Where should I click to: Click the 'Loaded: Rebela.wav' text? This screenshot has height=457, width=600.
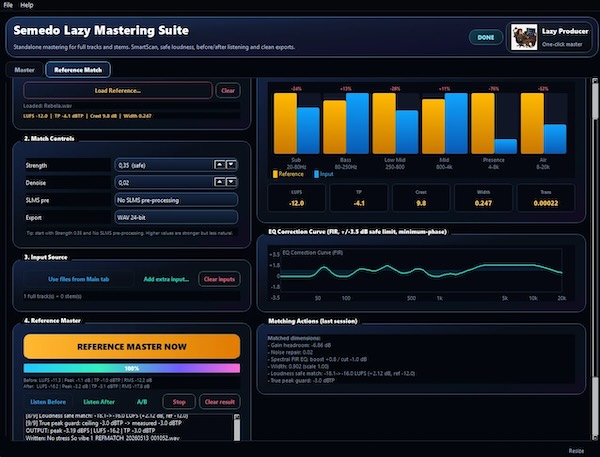[47, 106]
